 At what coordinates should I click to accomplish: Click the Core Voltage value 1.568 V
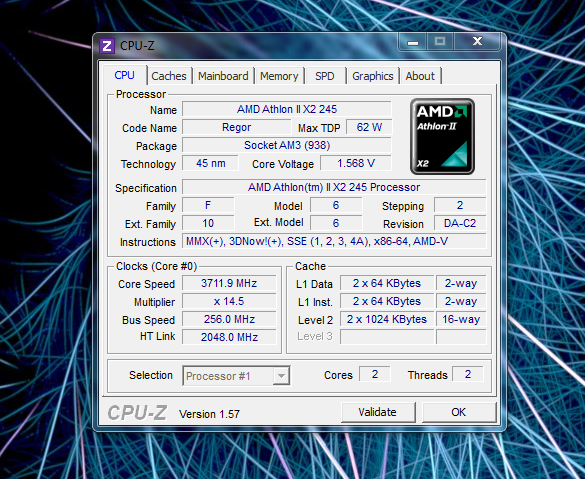click(x=356, y=163)
